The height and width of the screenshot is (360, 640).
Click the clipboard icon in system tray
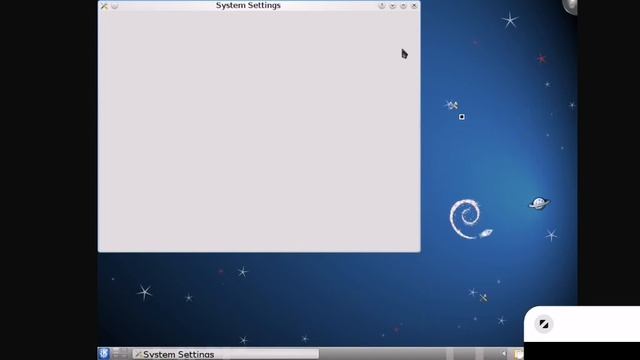[518, 354]
